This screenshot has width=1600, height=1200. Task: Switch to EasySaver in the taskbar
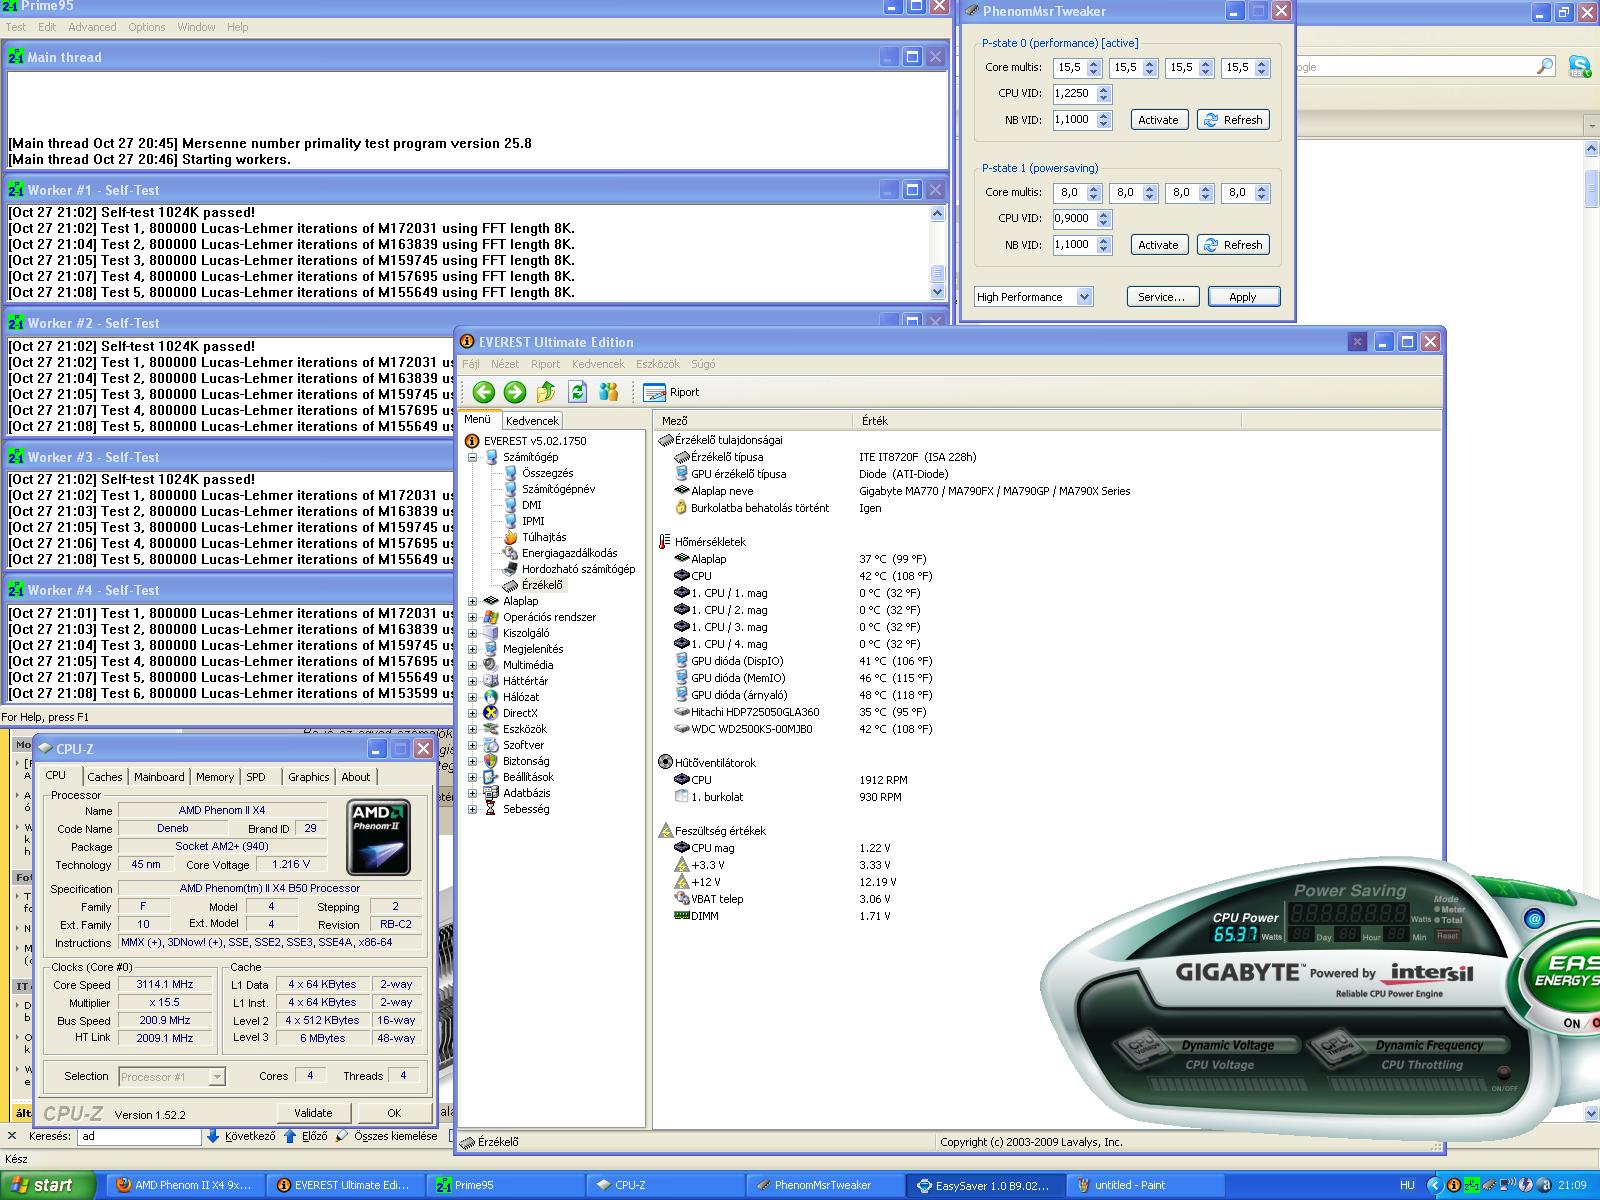pyautogui.click(x=986, y=1185)
